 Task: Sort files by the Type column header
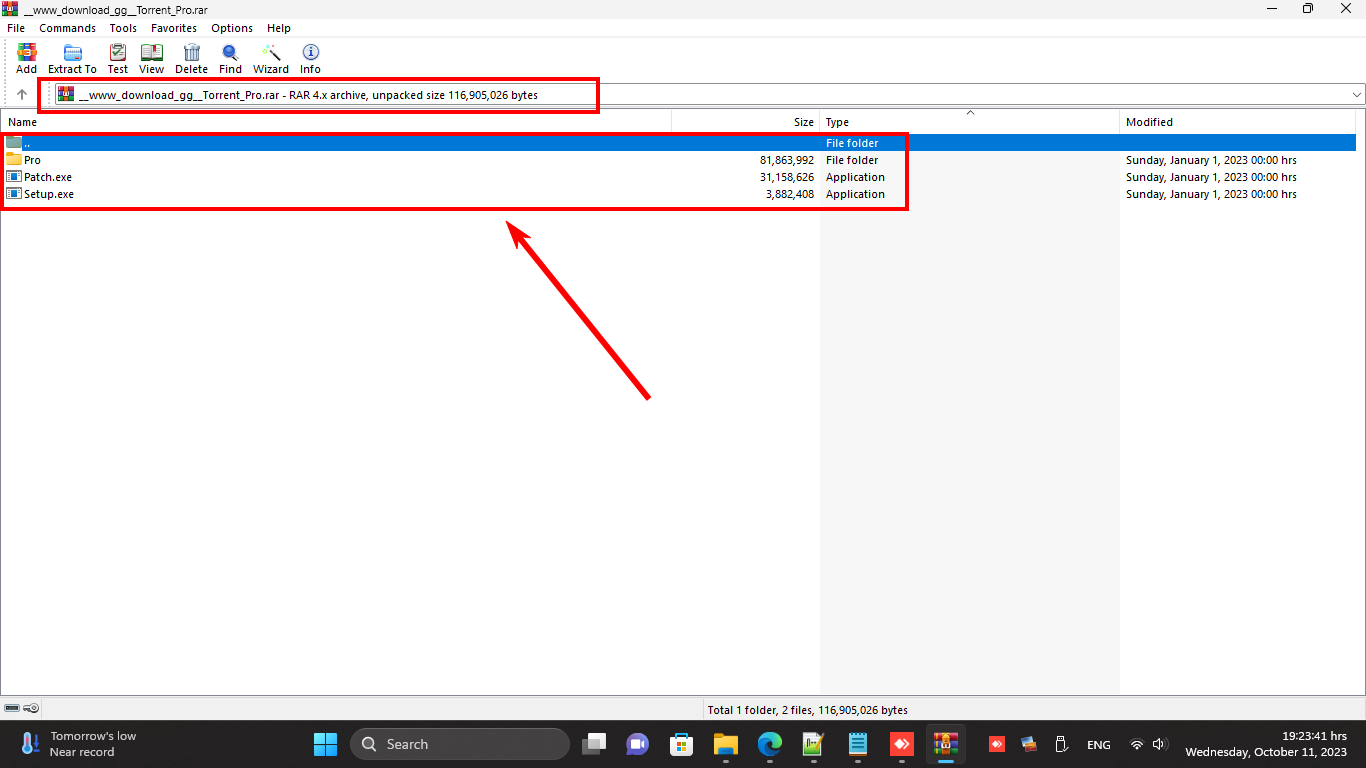[x=970, y=122]
